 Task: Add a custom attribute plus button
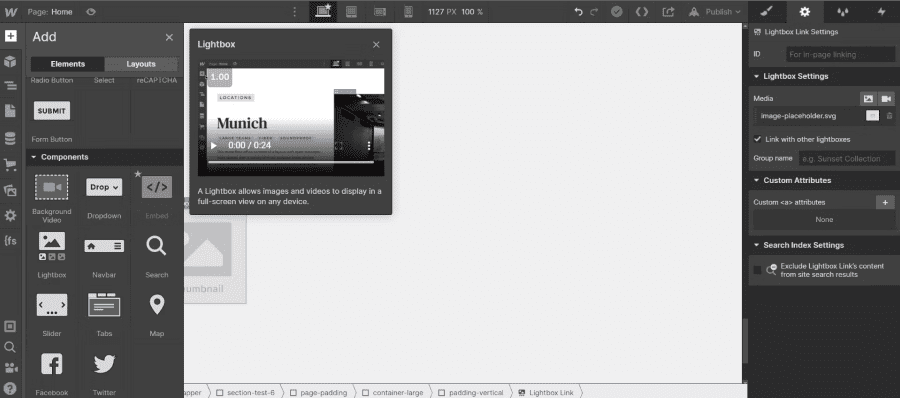coord(885,202)
